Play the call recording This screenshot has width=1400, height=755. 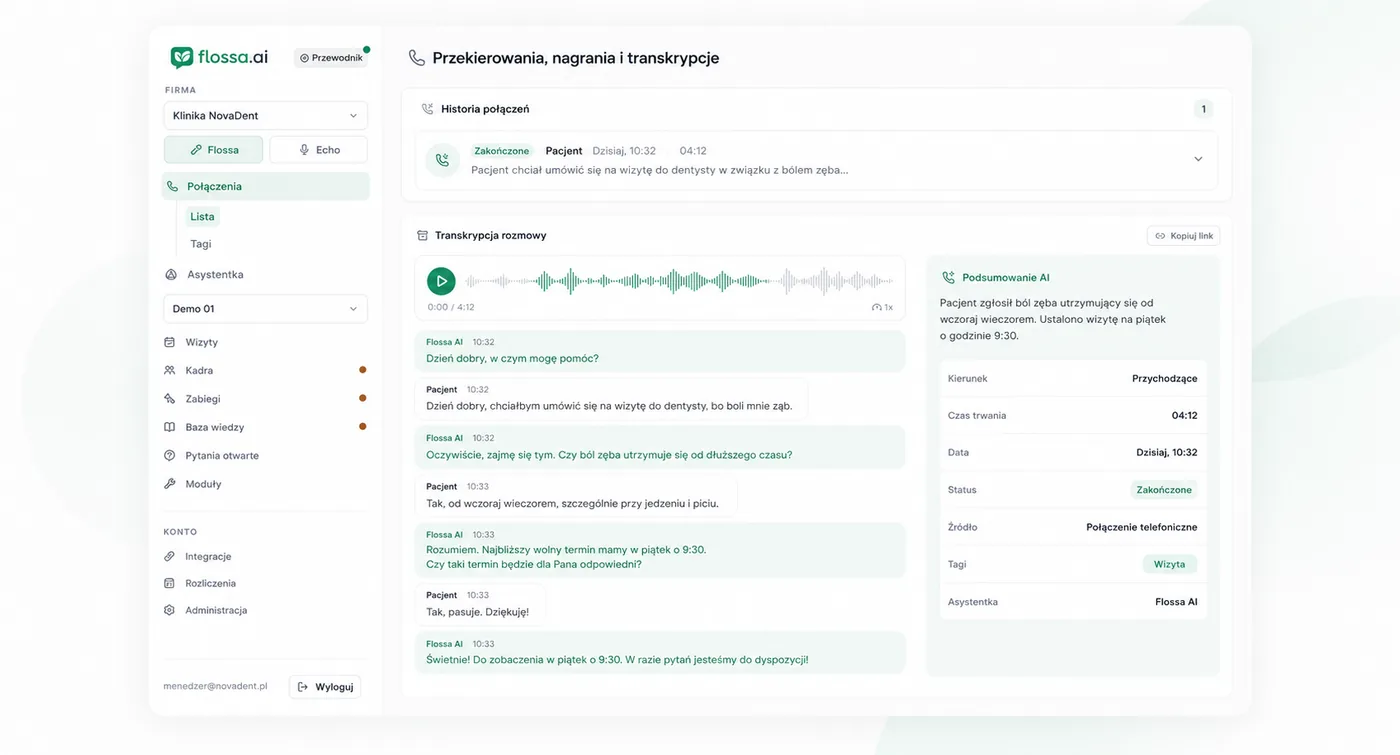coord(441,281)
